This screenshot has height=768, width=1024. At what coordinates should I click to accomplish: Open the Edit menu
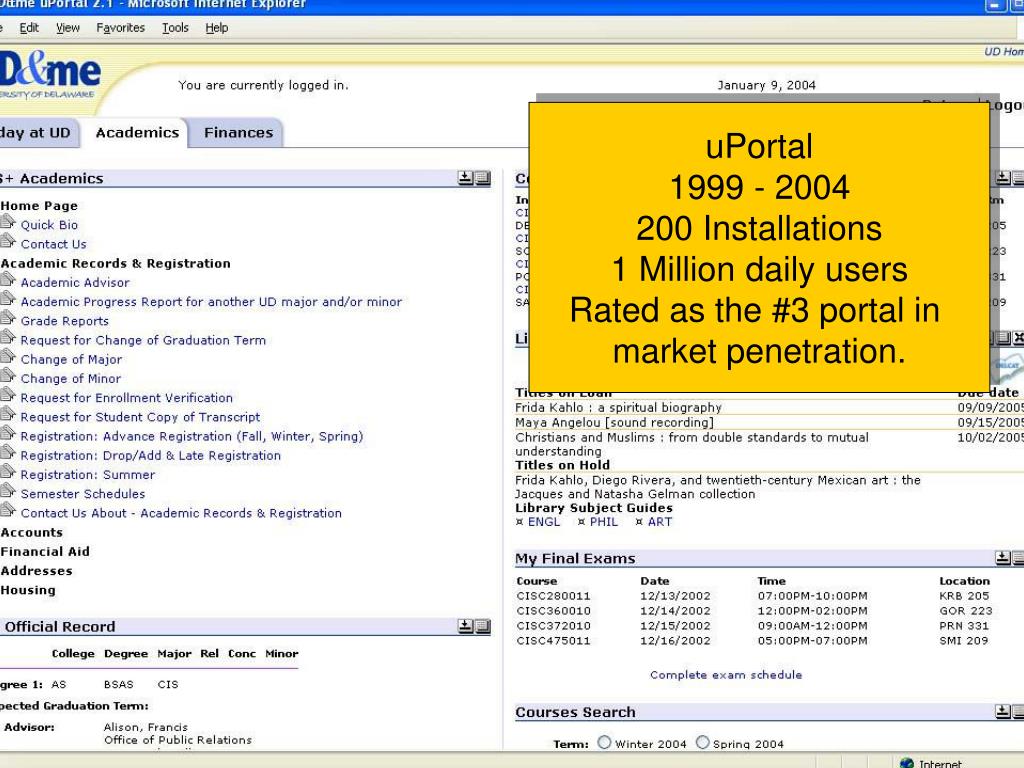29,27
